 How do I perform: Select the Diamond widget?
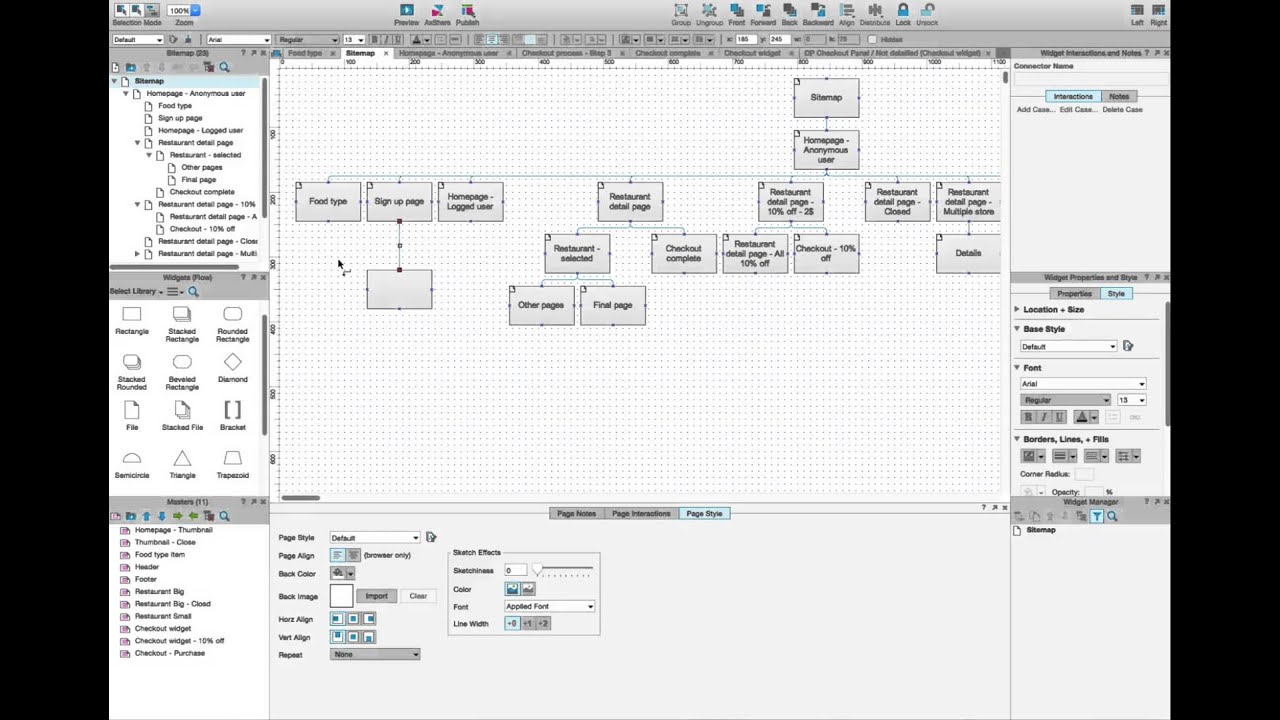click(233, 367)
